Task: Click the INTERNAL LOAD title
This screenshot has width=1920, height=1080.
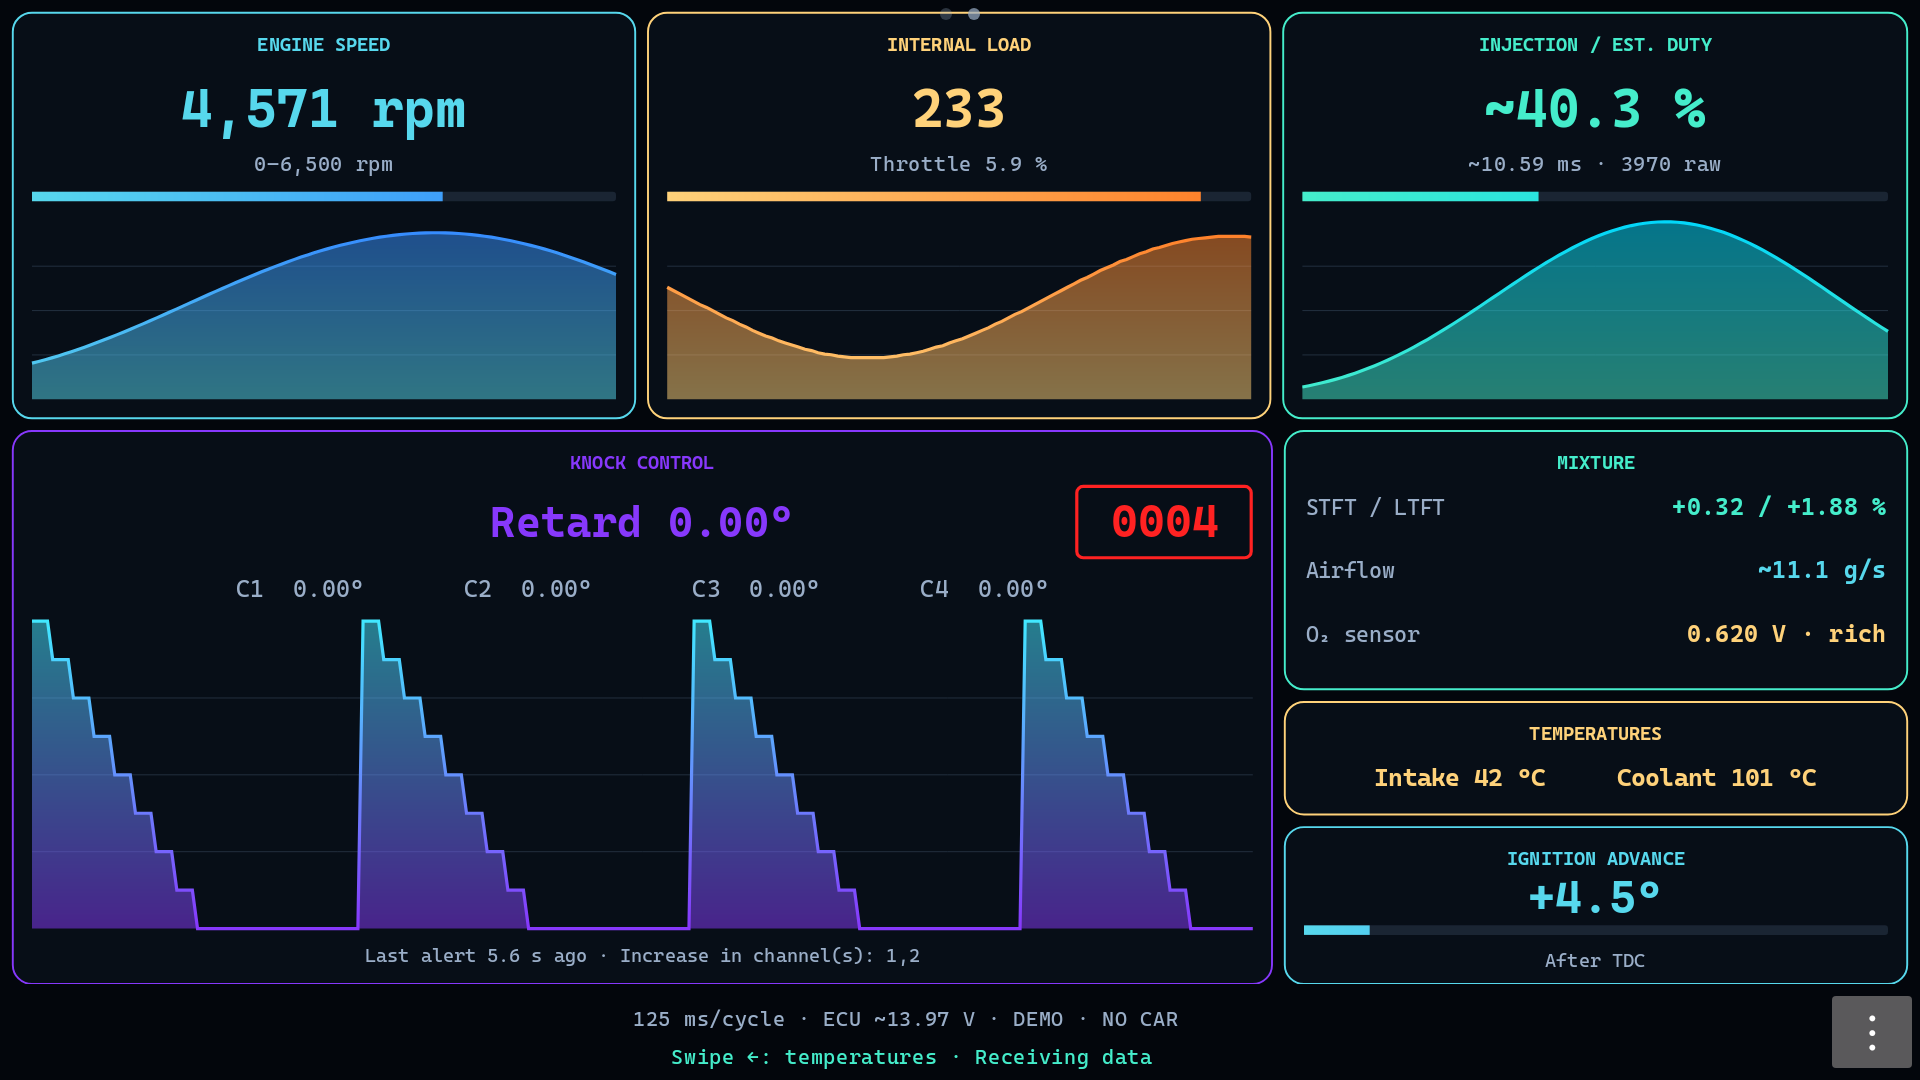Action: [x=959, y=45]
